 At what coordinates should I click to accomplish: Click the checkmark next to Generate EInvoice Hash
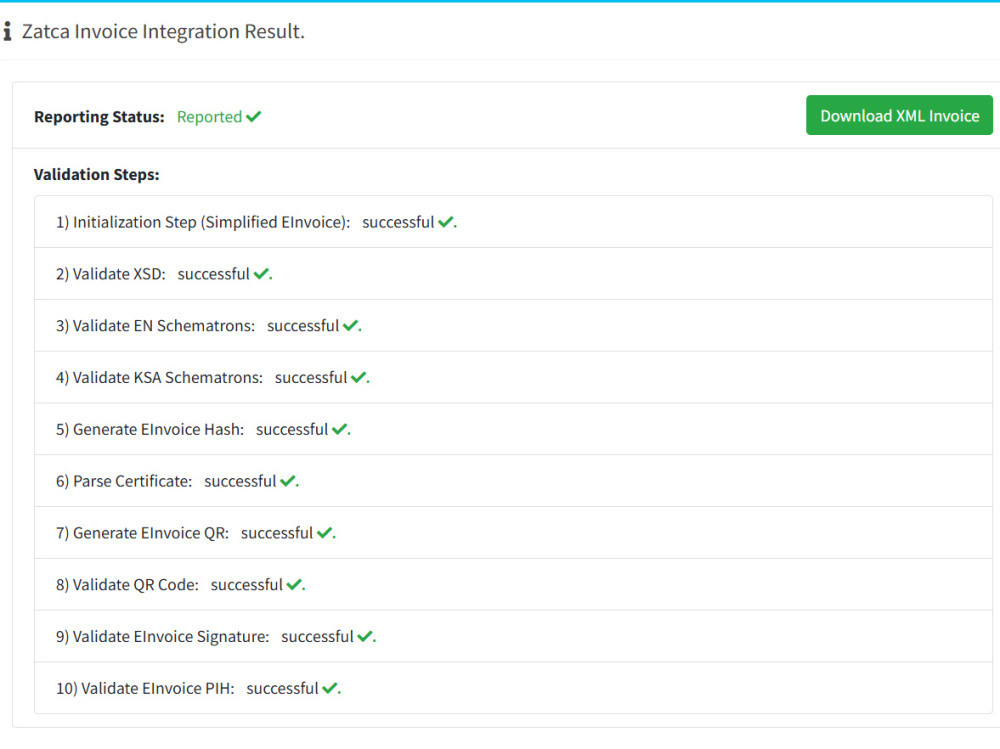341,429
